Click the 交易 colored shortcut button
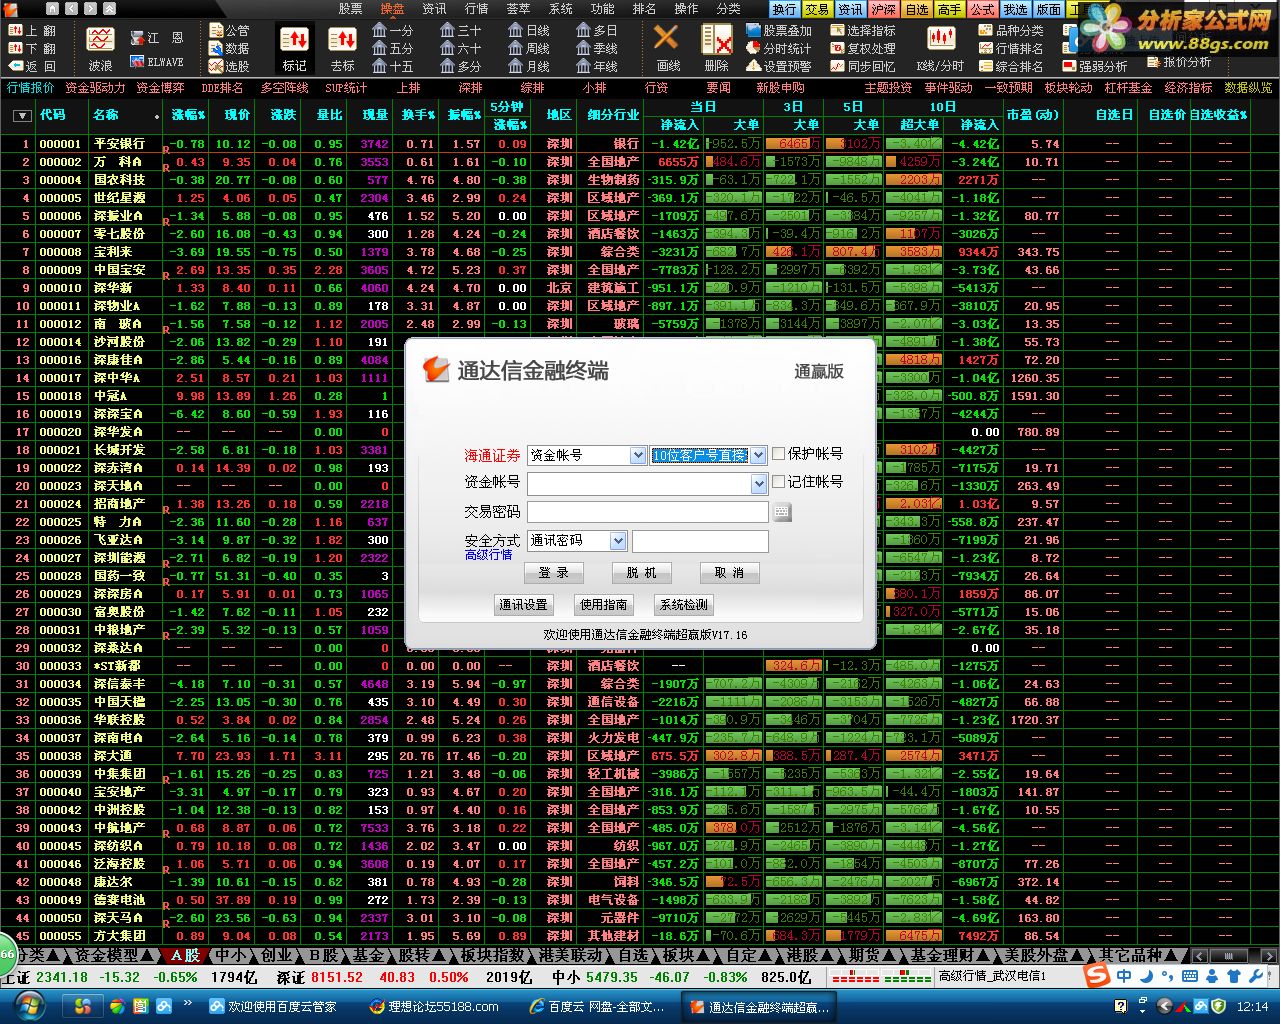 (817, 9)
